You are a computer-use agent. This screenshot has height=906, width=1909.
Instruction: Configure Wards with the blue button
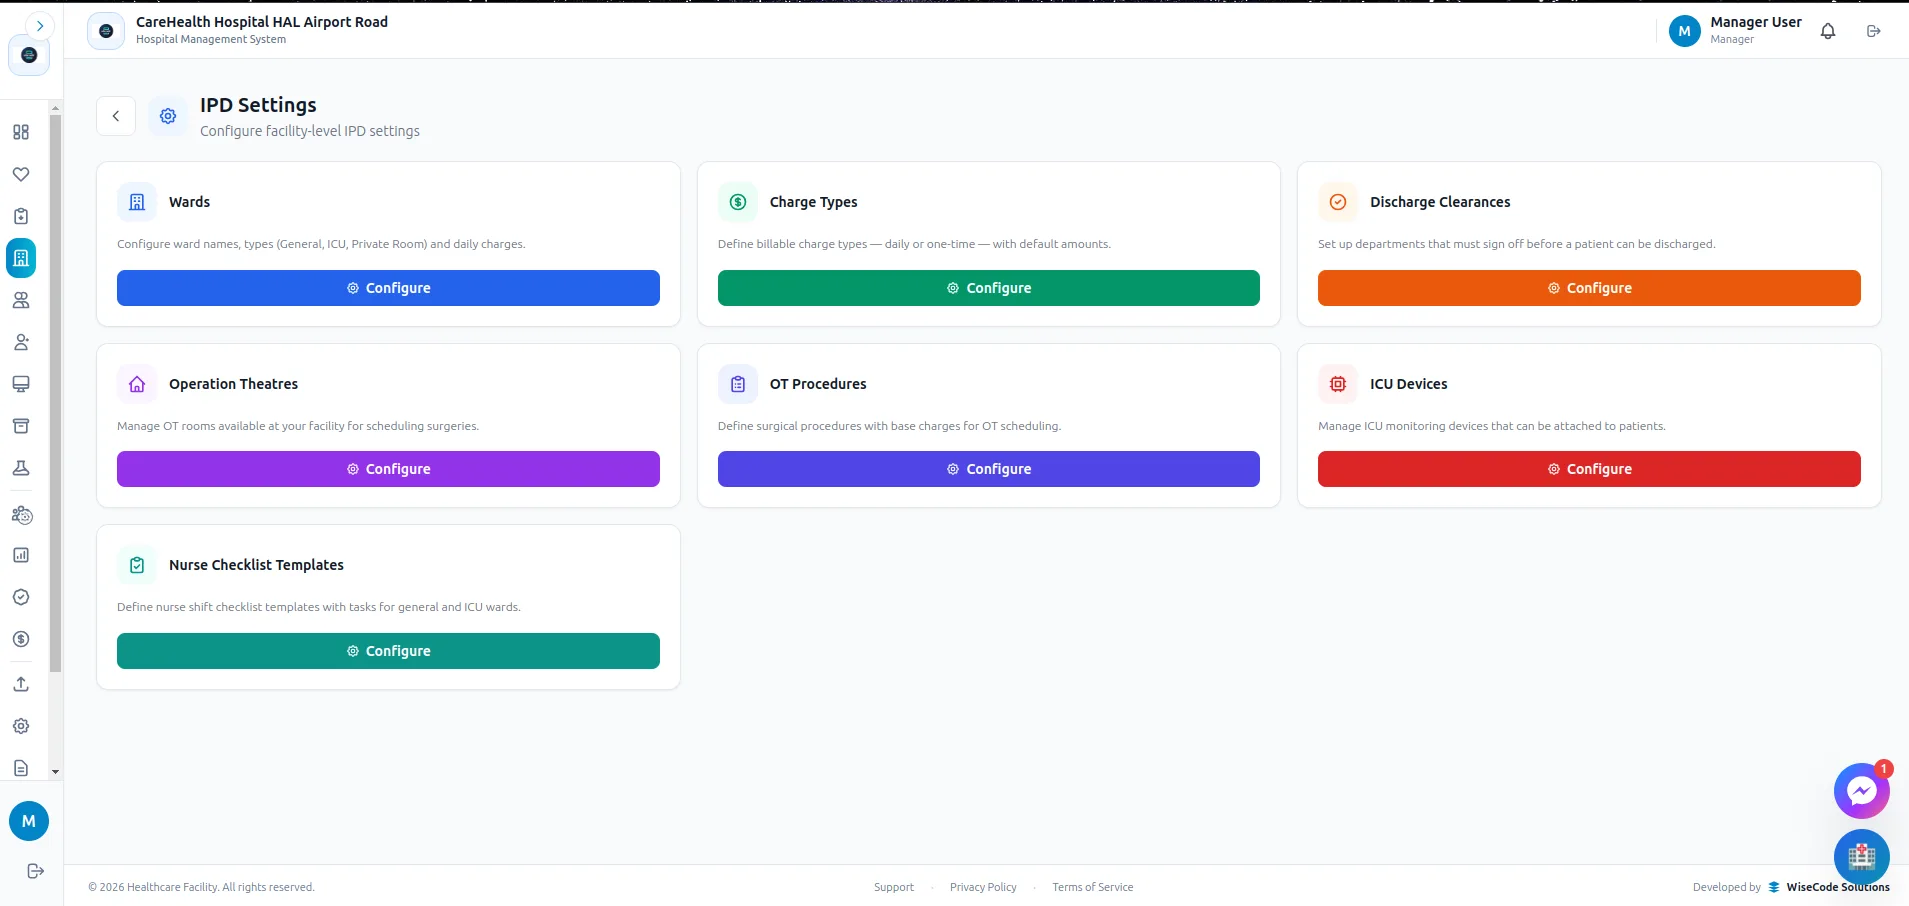[388, 288]
